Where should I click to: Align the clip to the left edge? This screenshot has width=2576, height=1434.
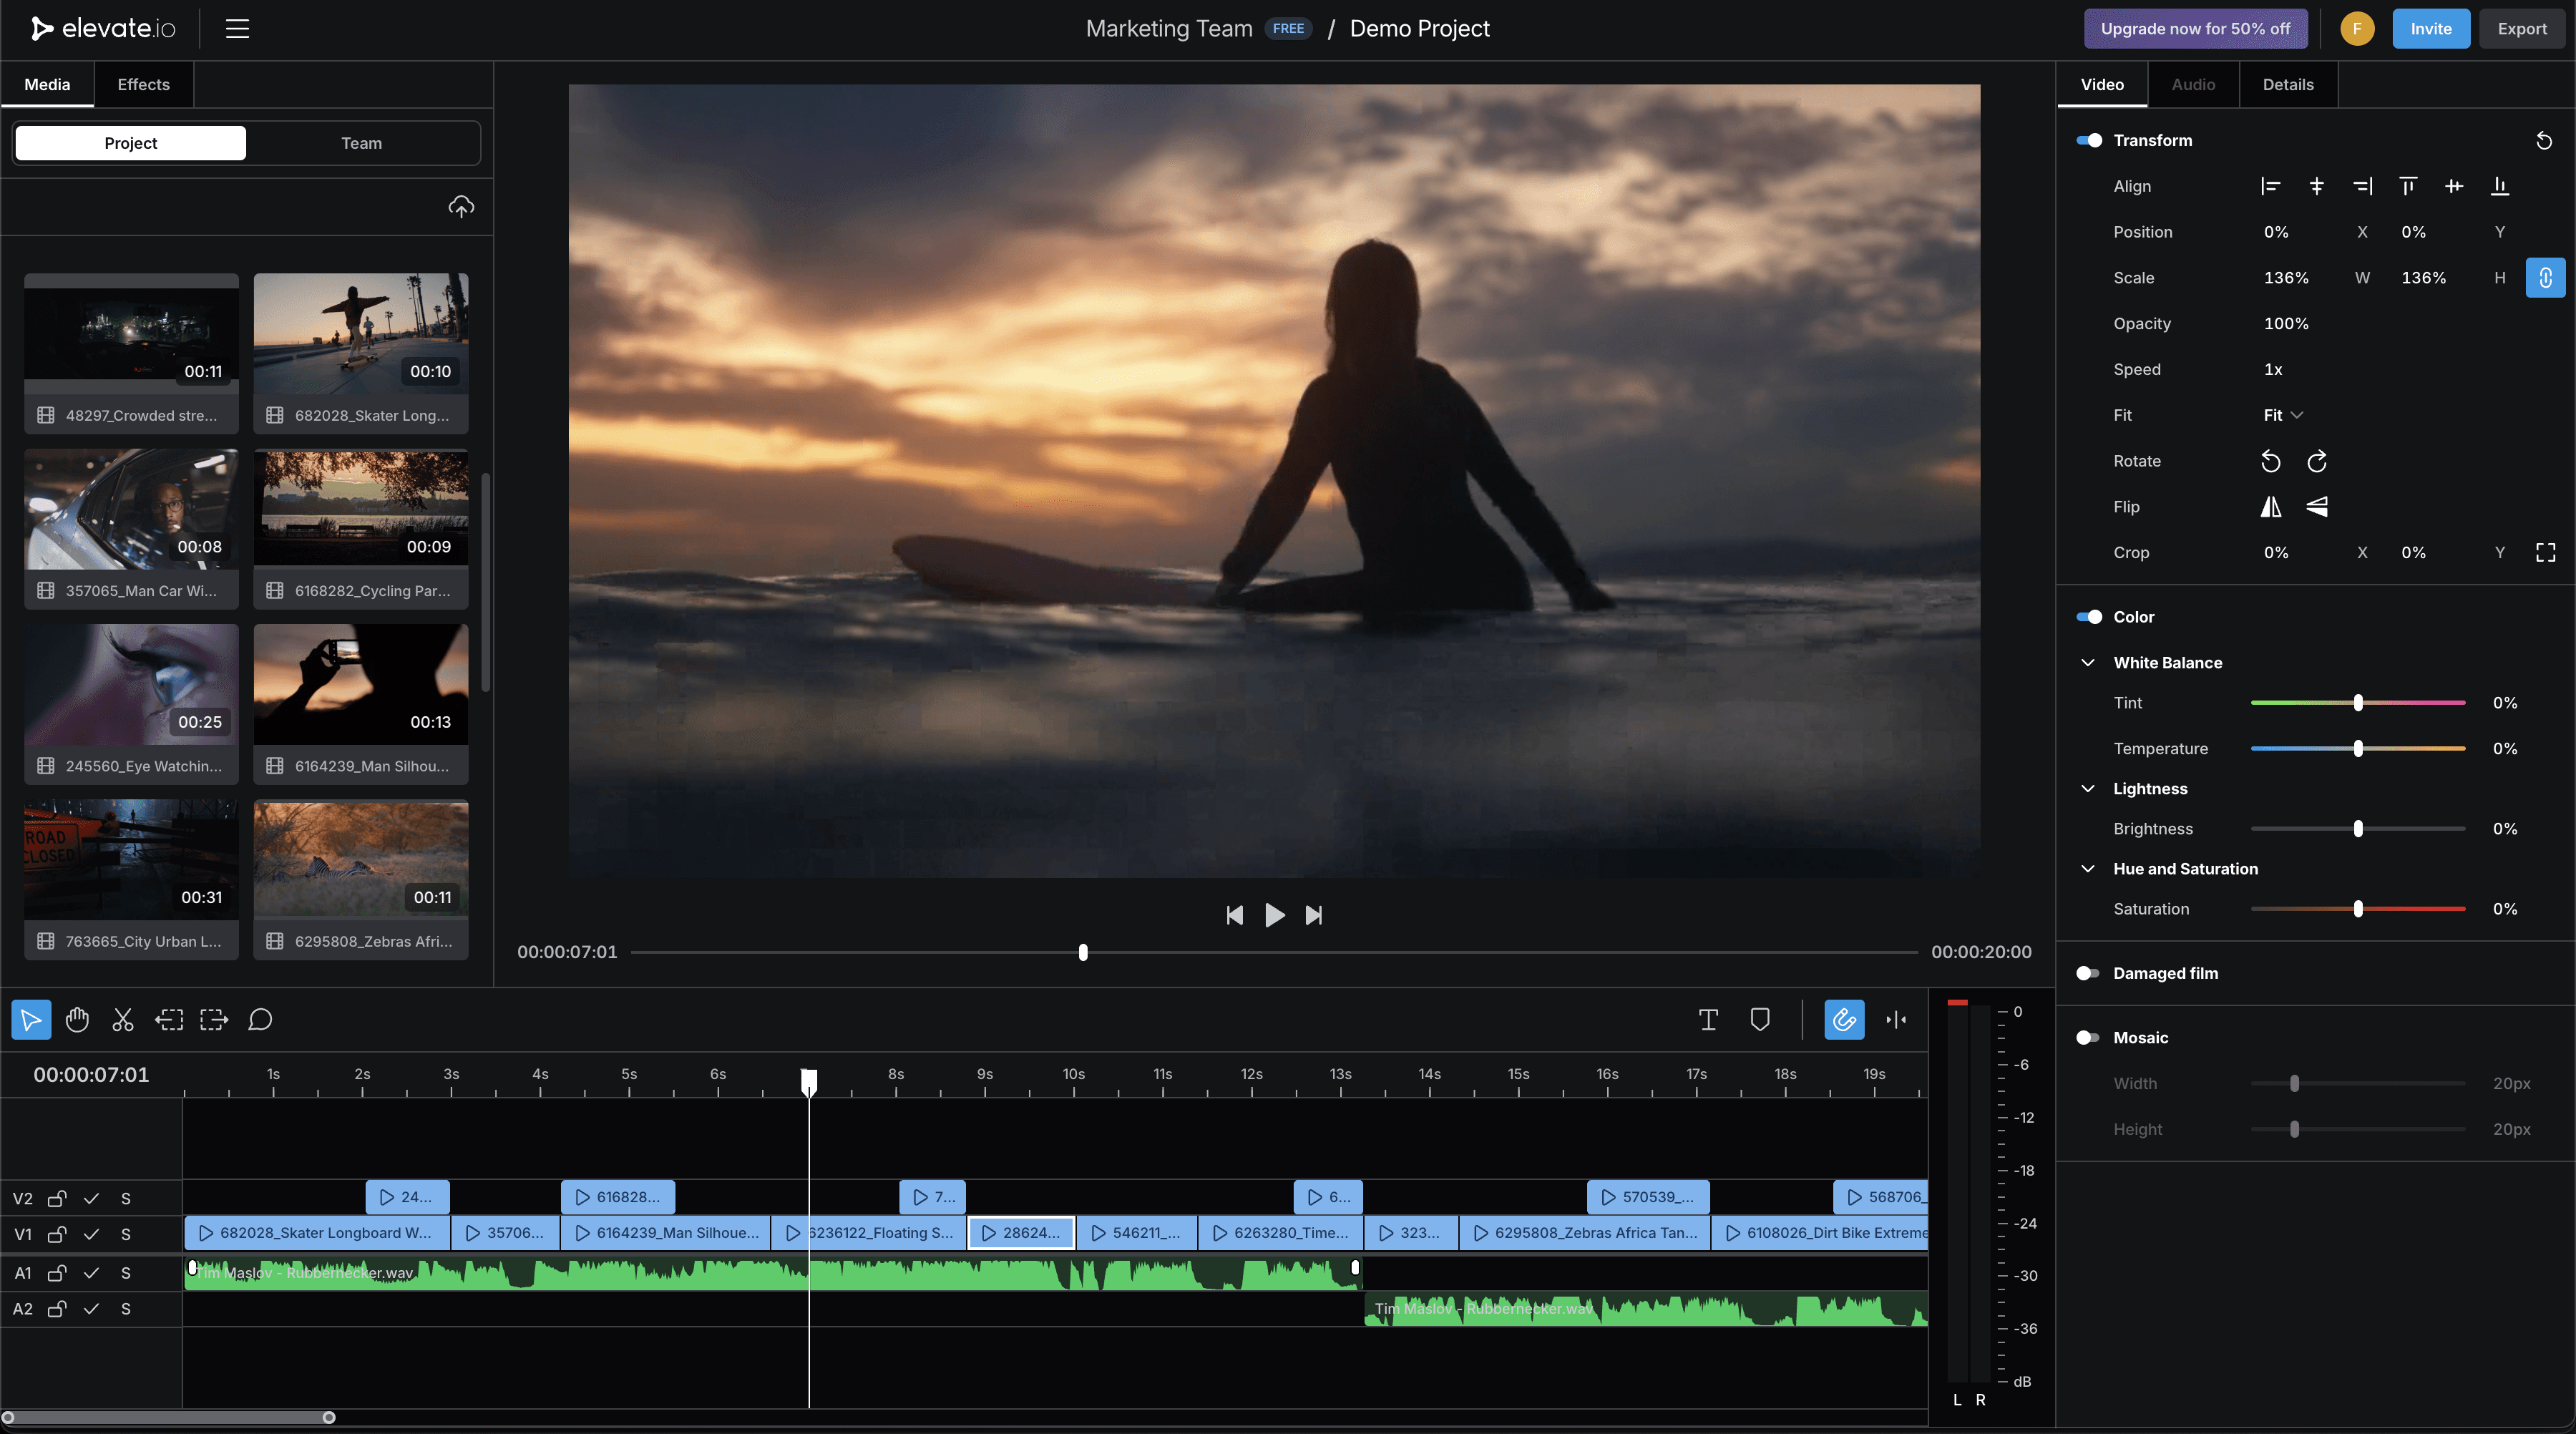click(x=2270, y=186)
